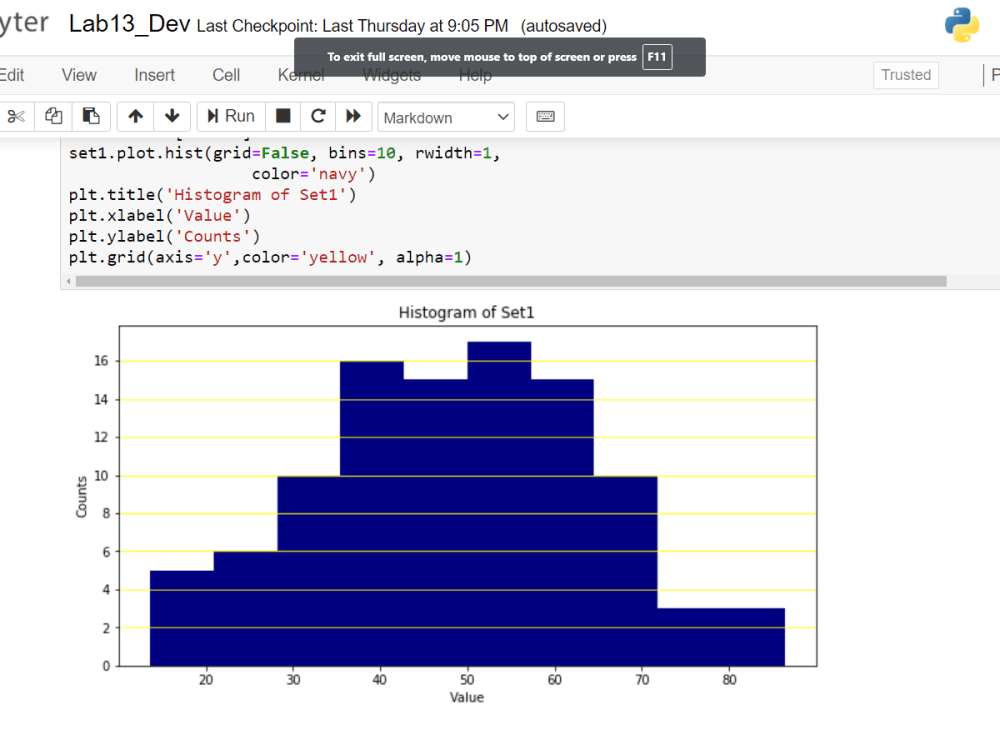Interrupt the kernel stop button
This screenshot has width=1000, height=750.
point(283,117)
